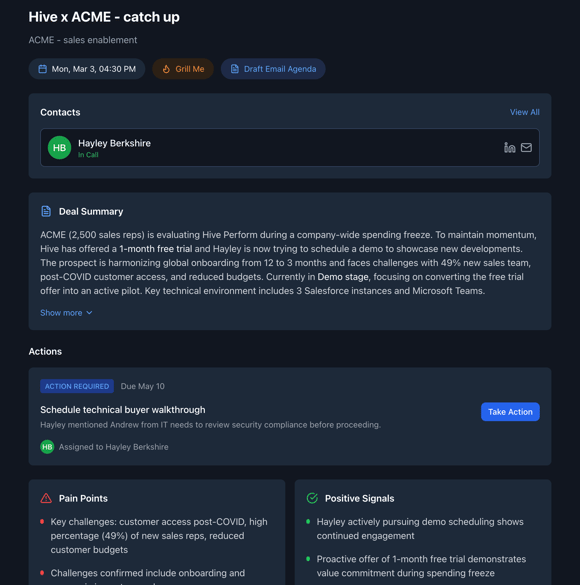Open the Grill Me practice session

(x=183, y=69)
